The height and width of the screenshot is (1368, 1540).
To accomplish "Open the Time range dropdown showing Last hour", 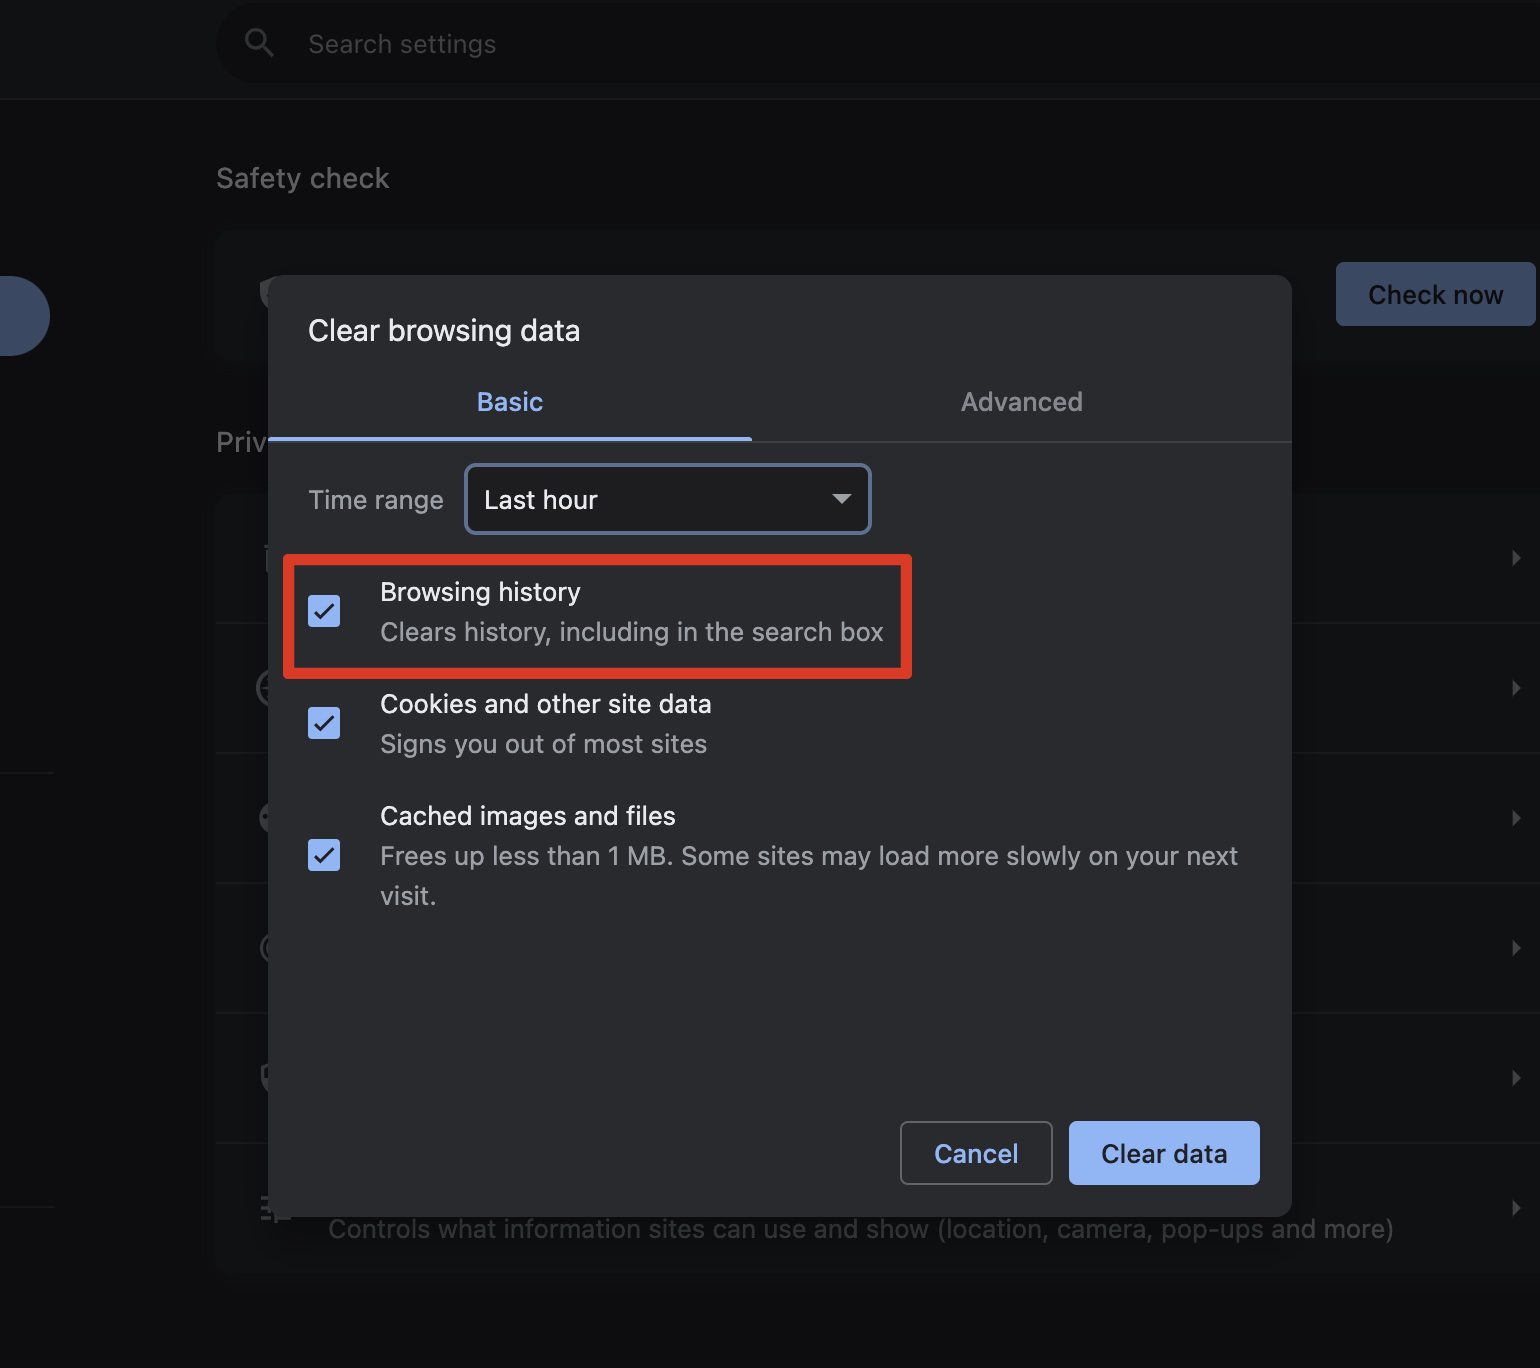I will point(667,499).
